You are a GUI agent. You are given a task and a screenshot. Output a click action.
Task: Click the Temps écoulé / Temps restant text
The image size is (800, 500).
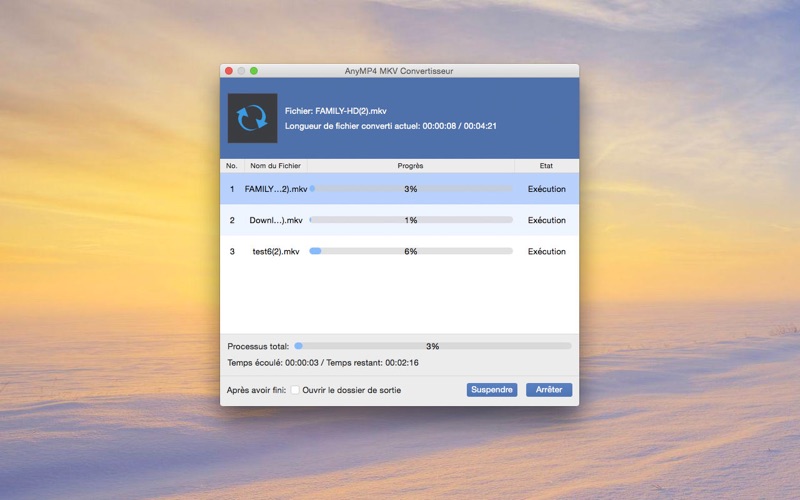(323, 363)
